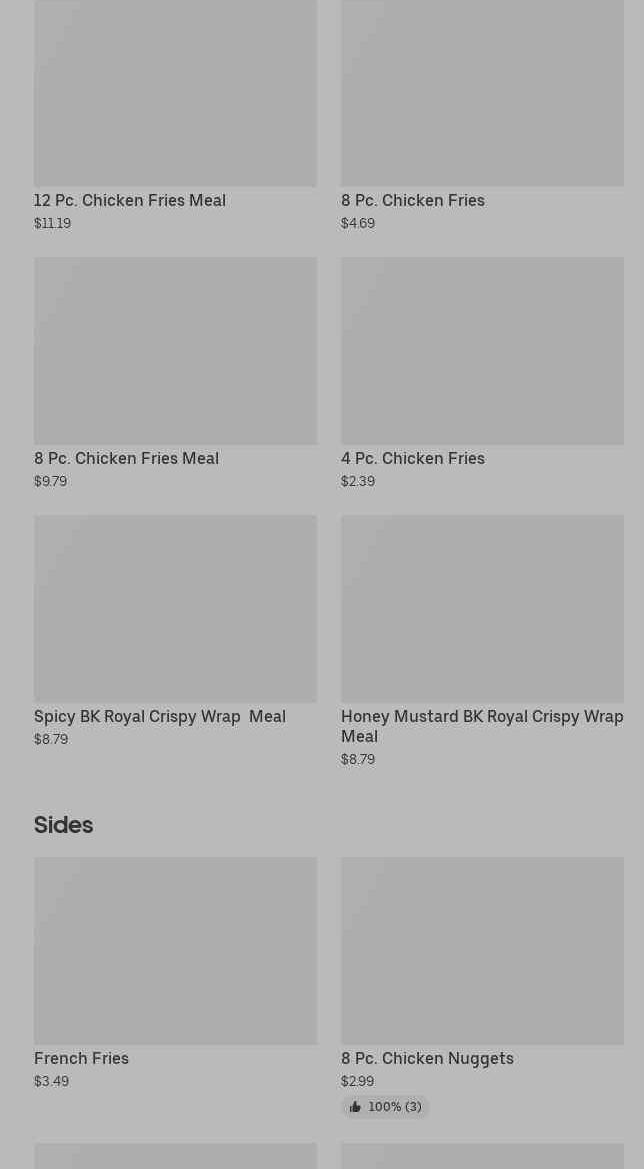Tap the 8 Pc. Chicken Nuggets image
644x1169 pixels.
coord(482,950)
